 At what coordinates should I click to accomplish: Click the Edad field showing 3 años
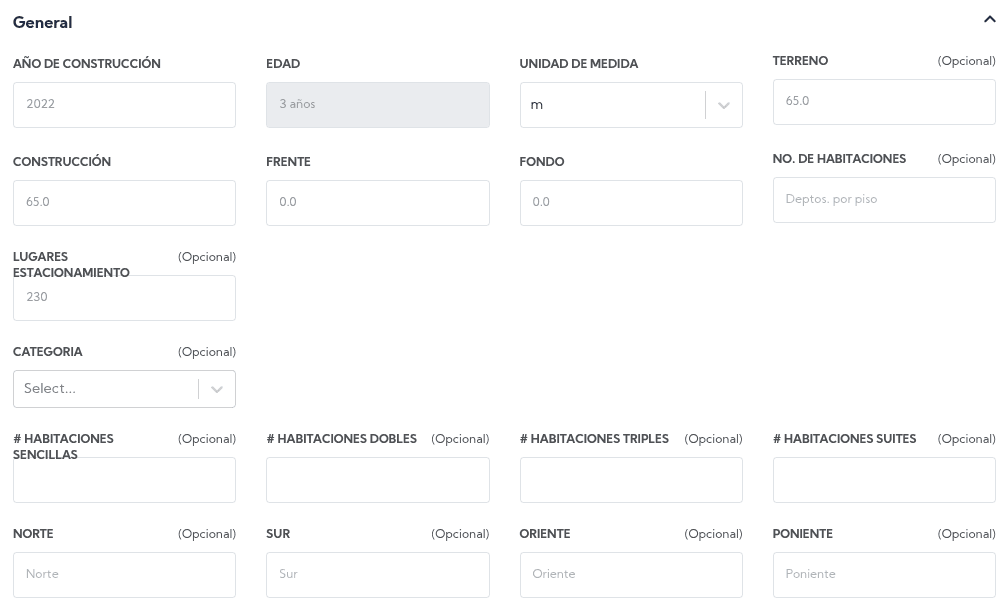377,104
